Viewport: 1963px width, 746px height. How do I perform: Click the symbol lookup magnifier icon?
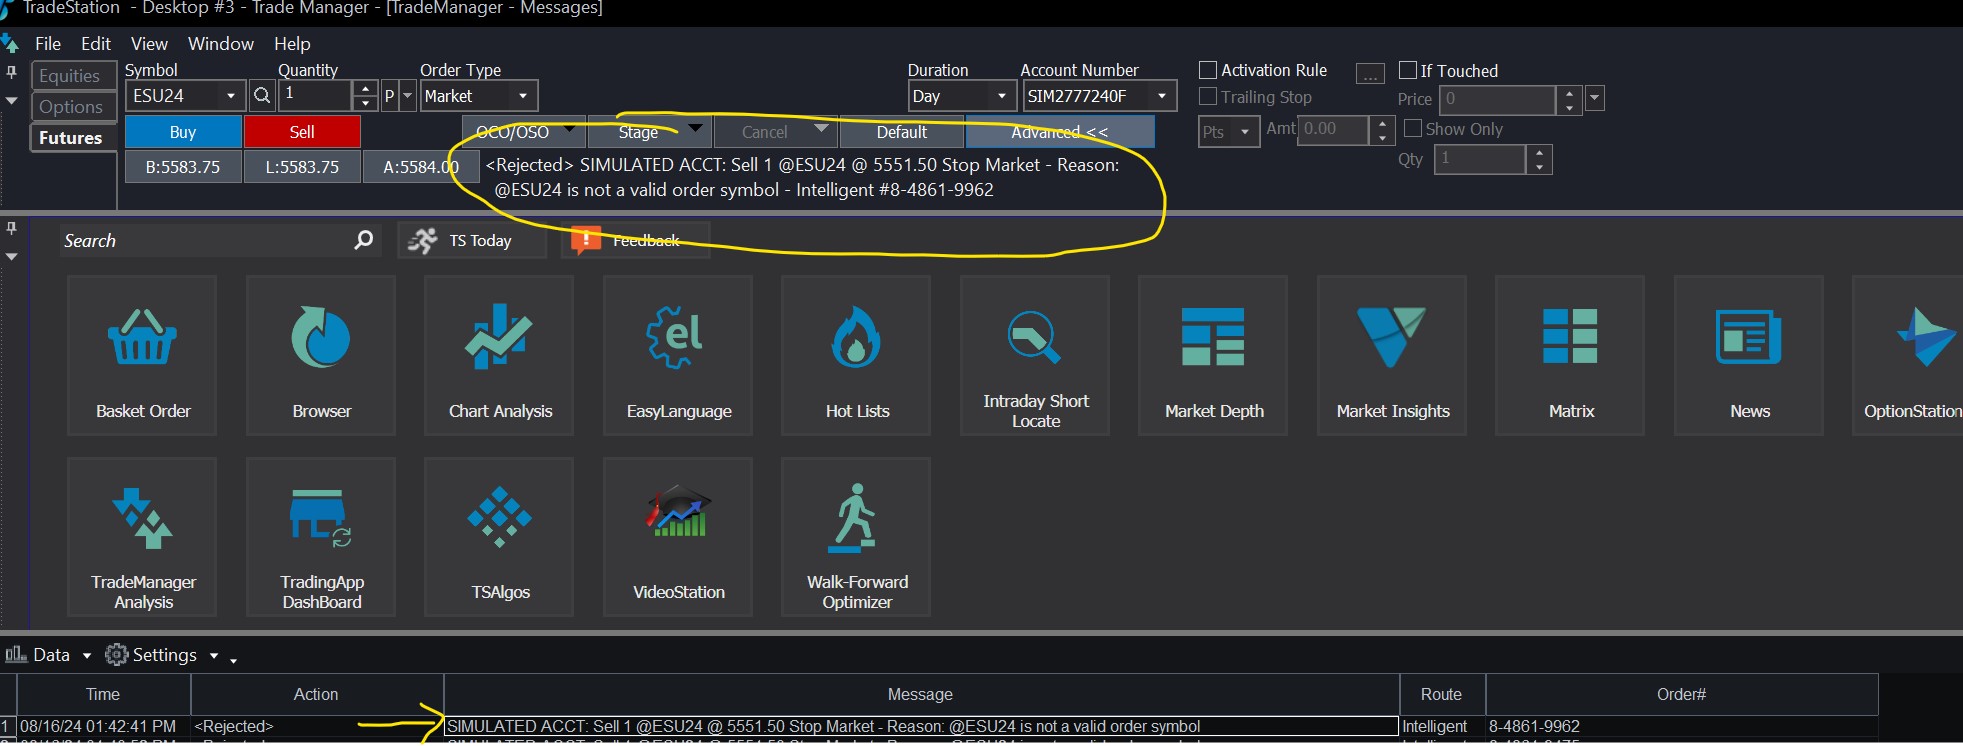[262, 96]
